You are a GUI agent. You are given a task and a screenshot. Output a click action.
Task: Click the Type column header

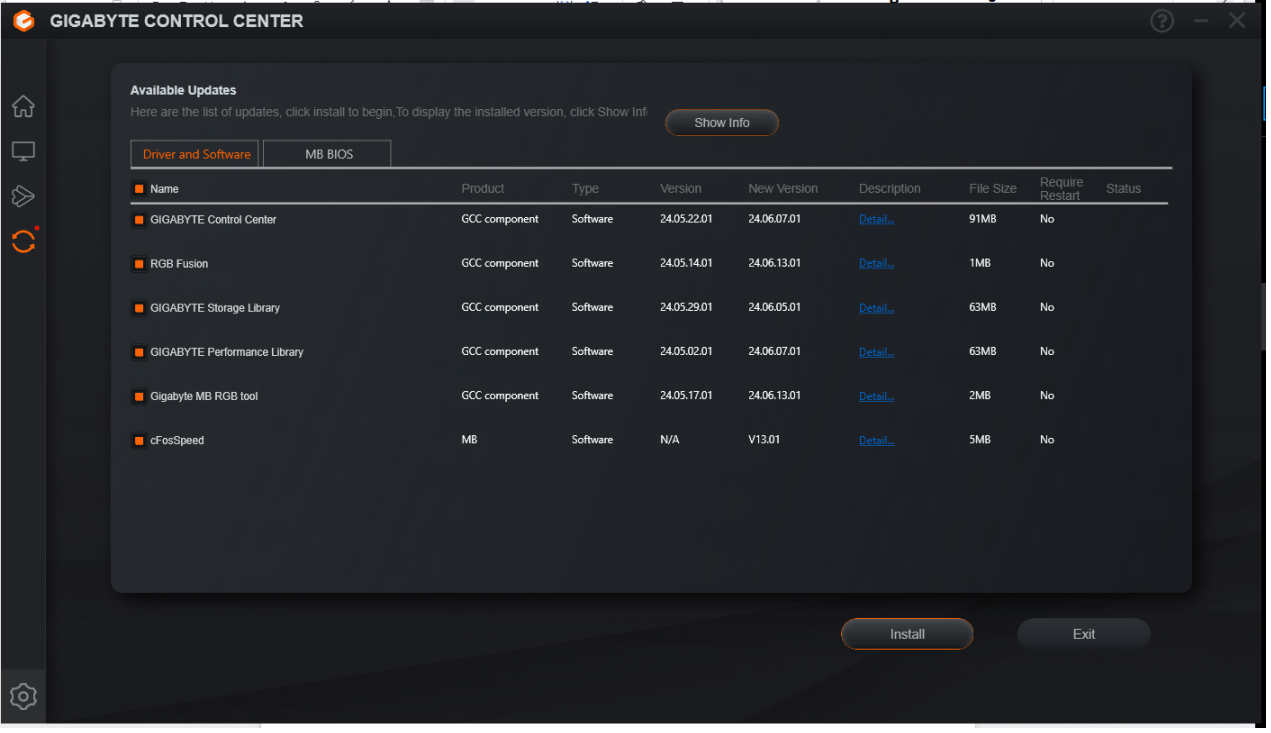(x=585, y=188)
